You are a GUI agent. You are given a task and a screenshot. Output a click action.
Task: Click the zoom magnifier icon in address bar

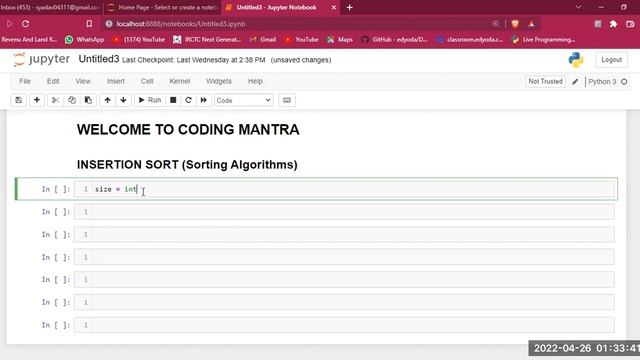(x=496, y=24)
